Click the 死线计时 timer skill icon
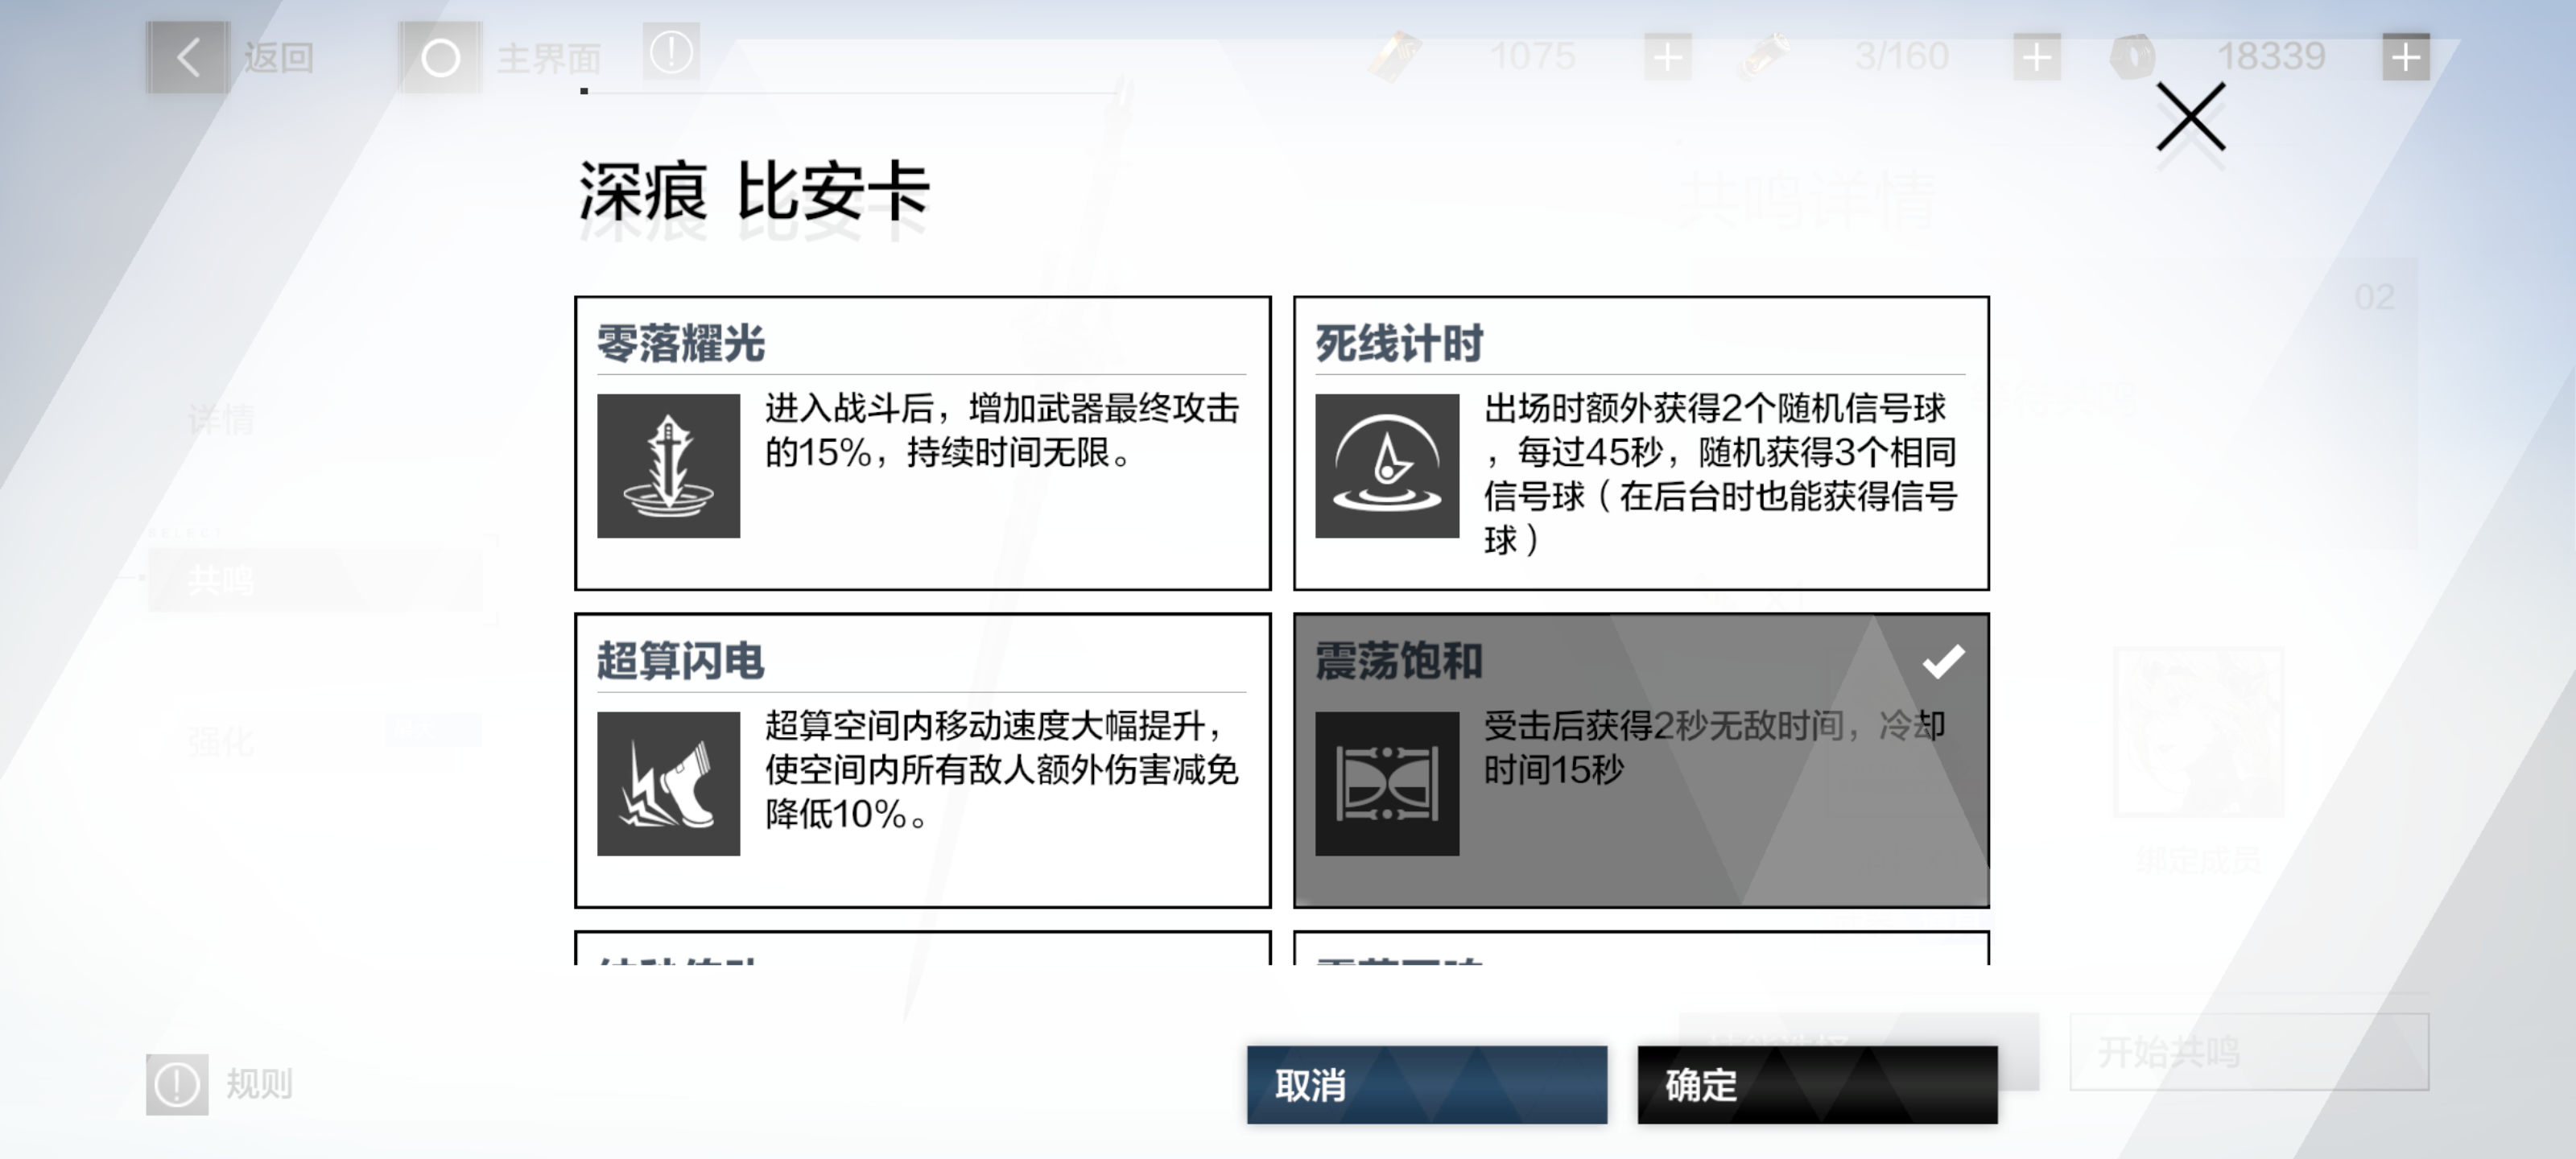This screenshot has height=1159, width=2576. click(x=1387, y=466)
